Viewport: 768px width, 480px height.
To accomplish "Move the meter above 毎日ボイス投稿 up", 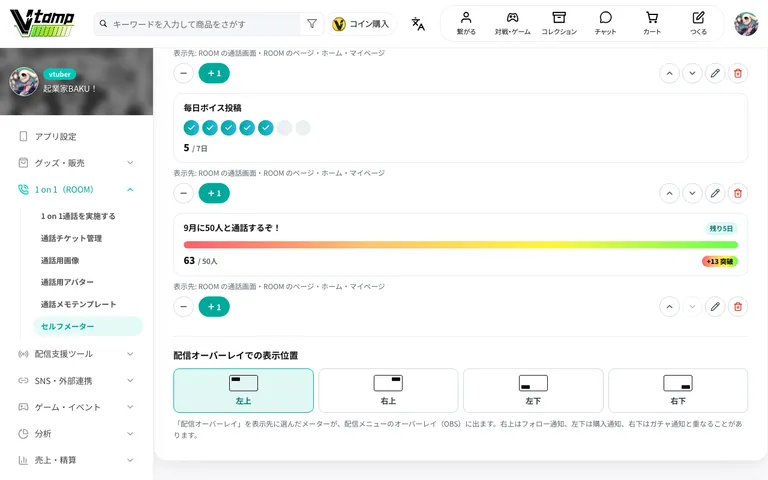I will (669, 73).
